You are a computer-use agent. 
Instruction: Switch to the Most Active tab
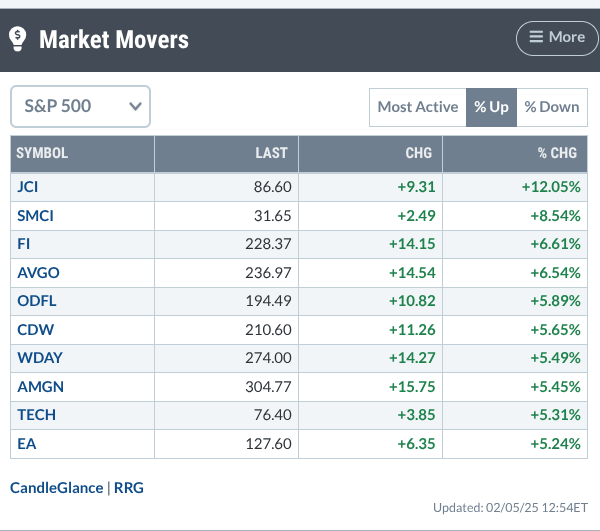tap(418, 107)
